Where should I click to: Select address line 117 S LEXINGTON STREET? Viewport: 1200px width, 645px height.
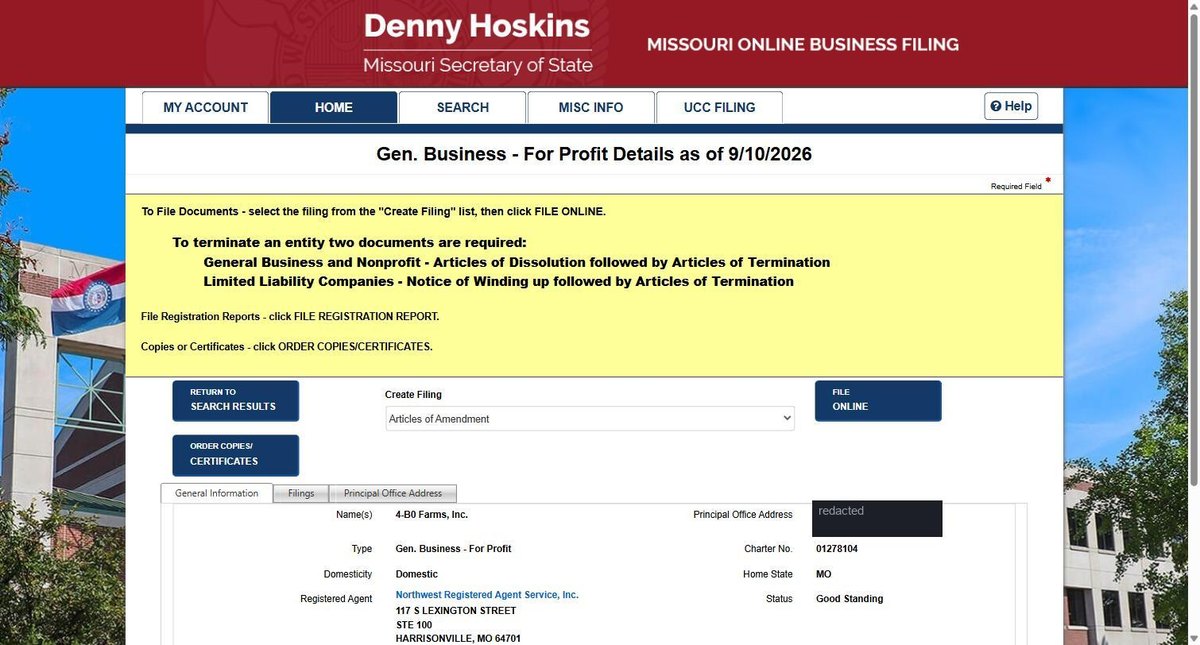tap(456, 611)
